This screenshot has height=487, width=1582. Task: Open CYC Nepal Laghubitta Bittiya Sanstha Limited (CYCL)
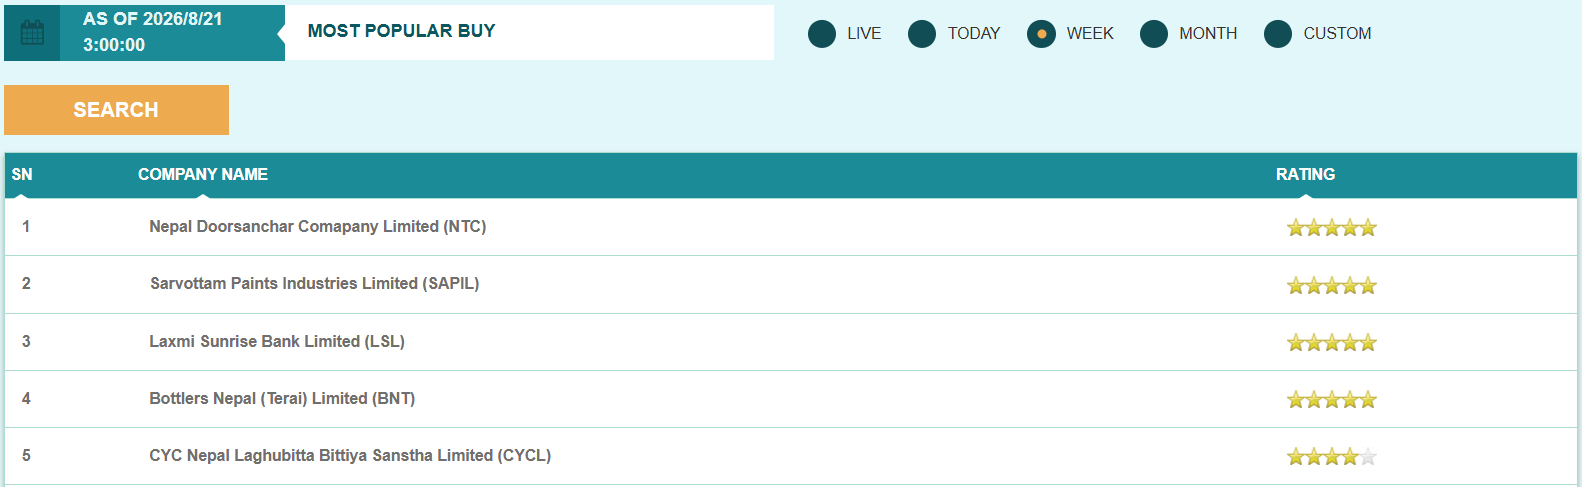click(x=350, y=456)
